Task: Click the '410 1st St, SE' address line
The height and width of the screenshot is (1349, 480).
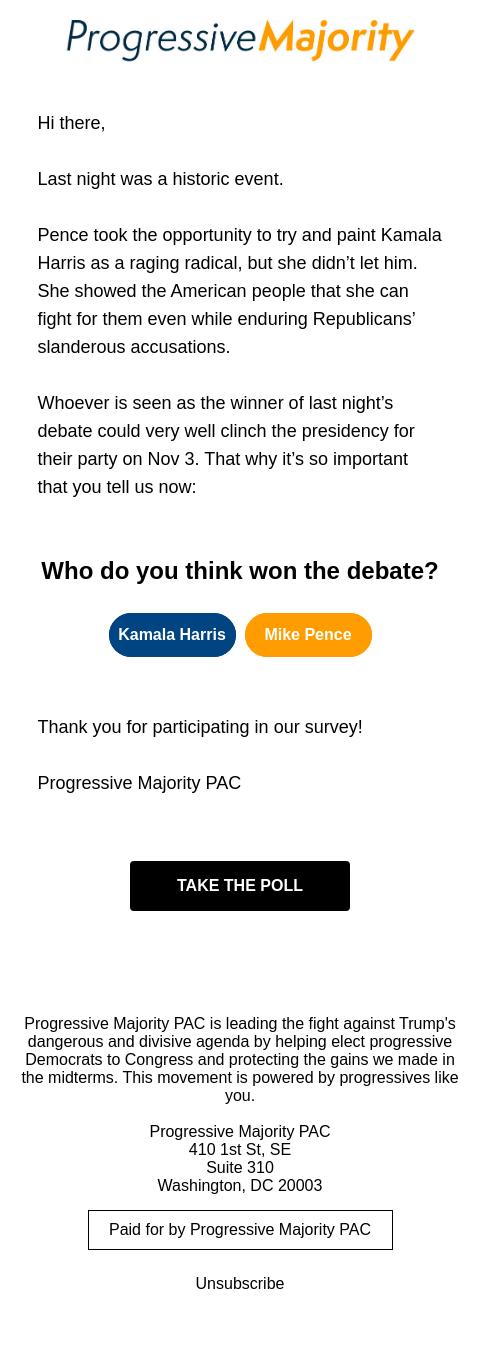Action: 240,1149
